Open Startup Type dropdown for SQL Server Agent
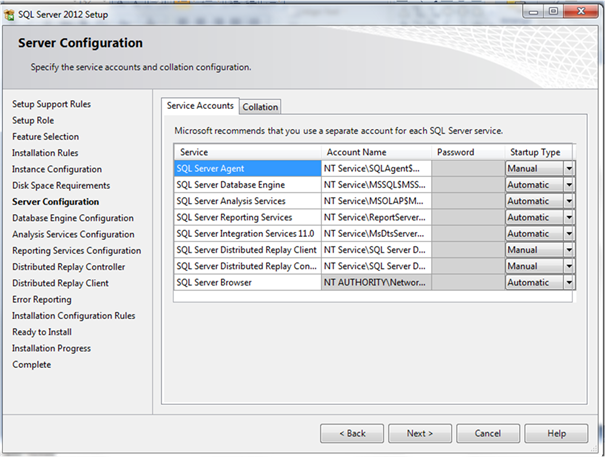Screen dimensions: 605x457 click(x=569, y=168)
